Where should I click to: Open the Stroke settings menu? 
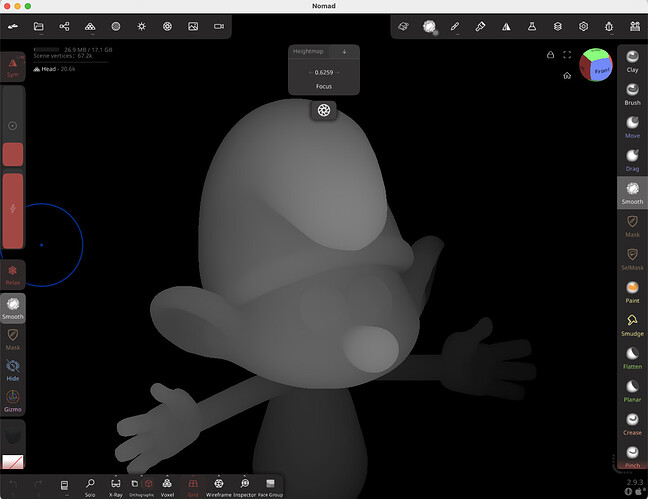403,26
